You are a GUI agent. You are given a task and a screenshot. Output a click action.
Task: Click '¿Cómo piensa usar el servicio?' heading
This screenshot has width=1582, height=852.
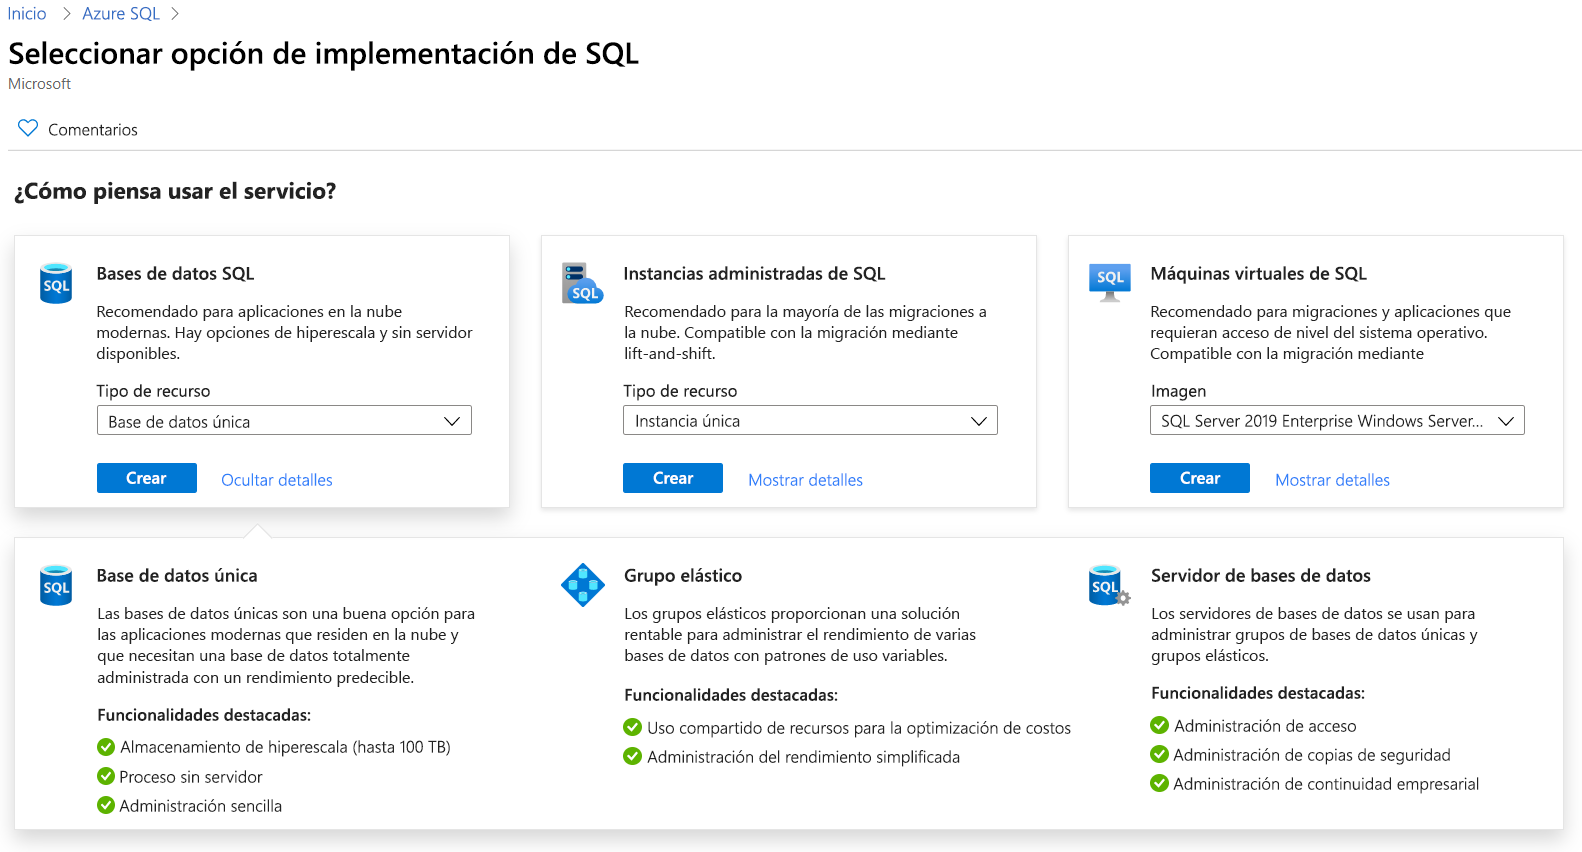[x=175, y=190]
